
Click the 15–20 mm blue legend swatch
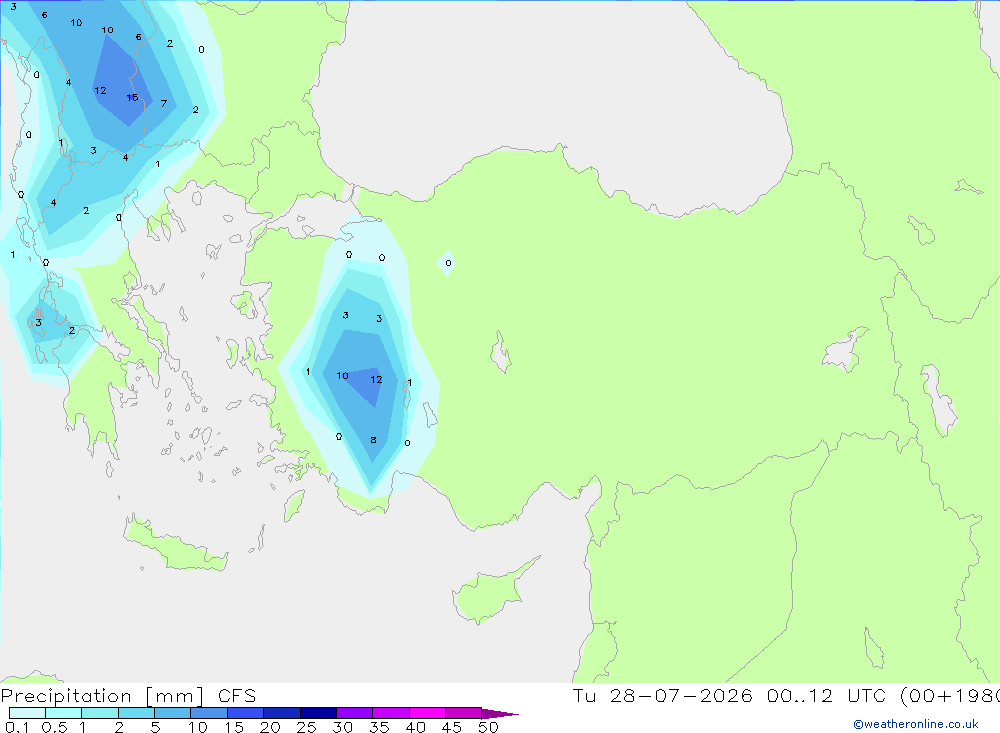point(246,713)
